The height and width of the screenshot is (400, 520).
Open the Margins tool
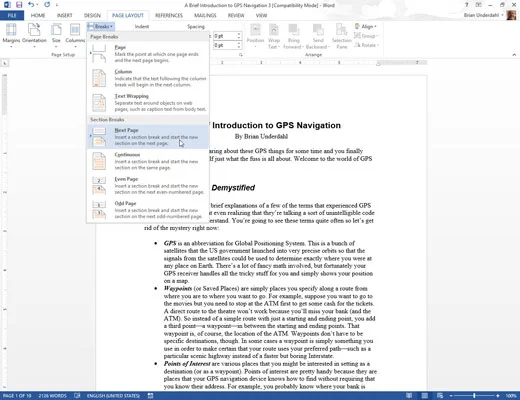click(11, 35)
